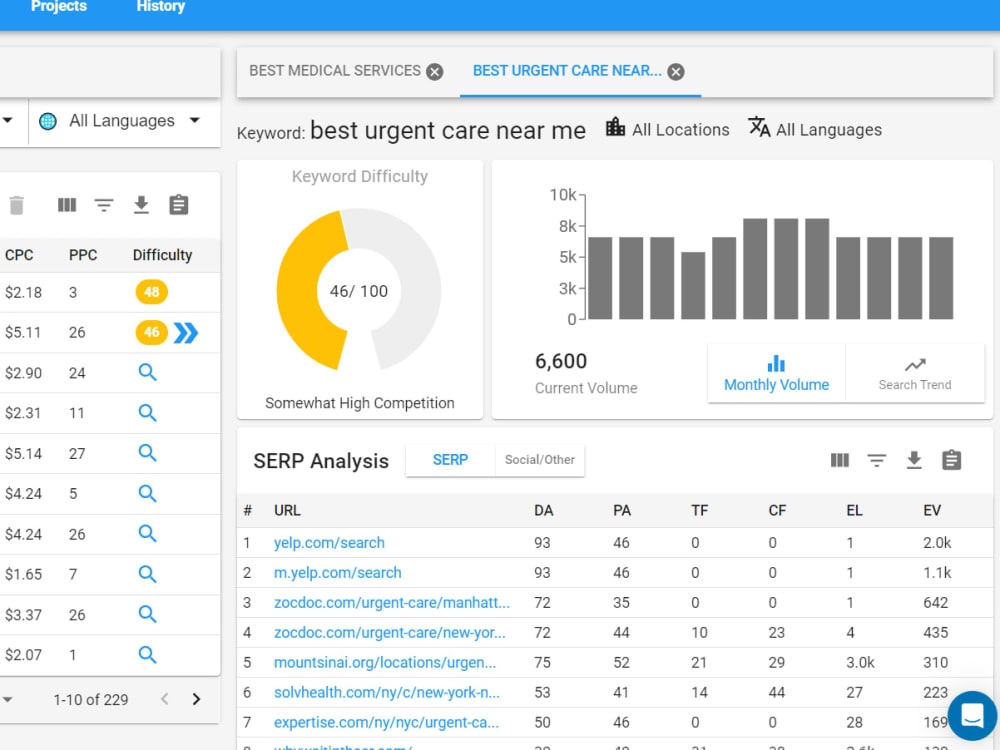This screenshot has width=1000, height=750.
Task: Open mountsinai.org locations link
Action: pyautogui.click(x=385, y=663)
